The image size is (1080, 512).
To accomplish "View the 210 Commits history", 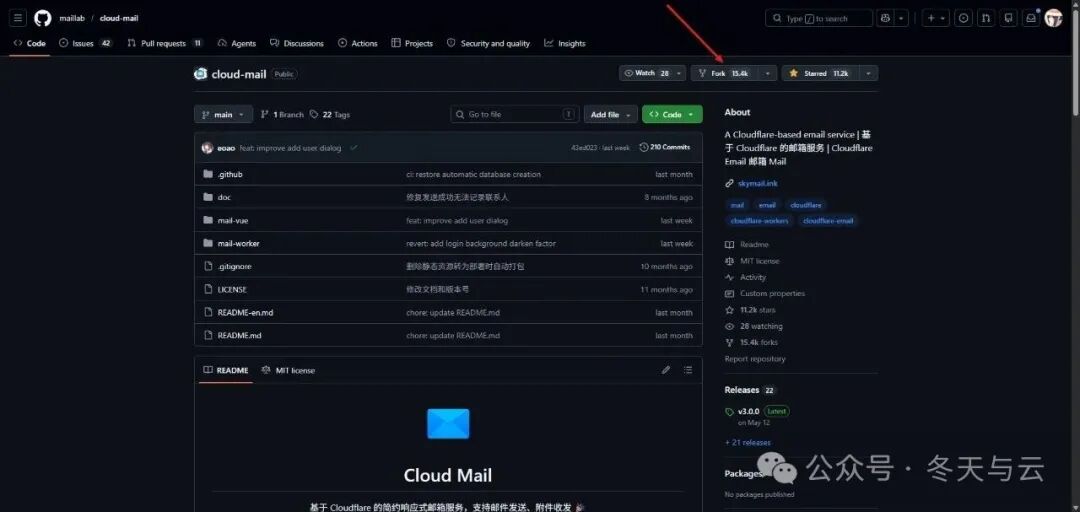I will [665, 147].
